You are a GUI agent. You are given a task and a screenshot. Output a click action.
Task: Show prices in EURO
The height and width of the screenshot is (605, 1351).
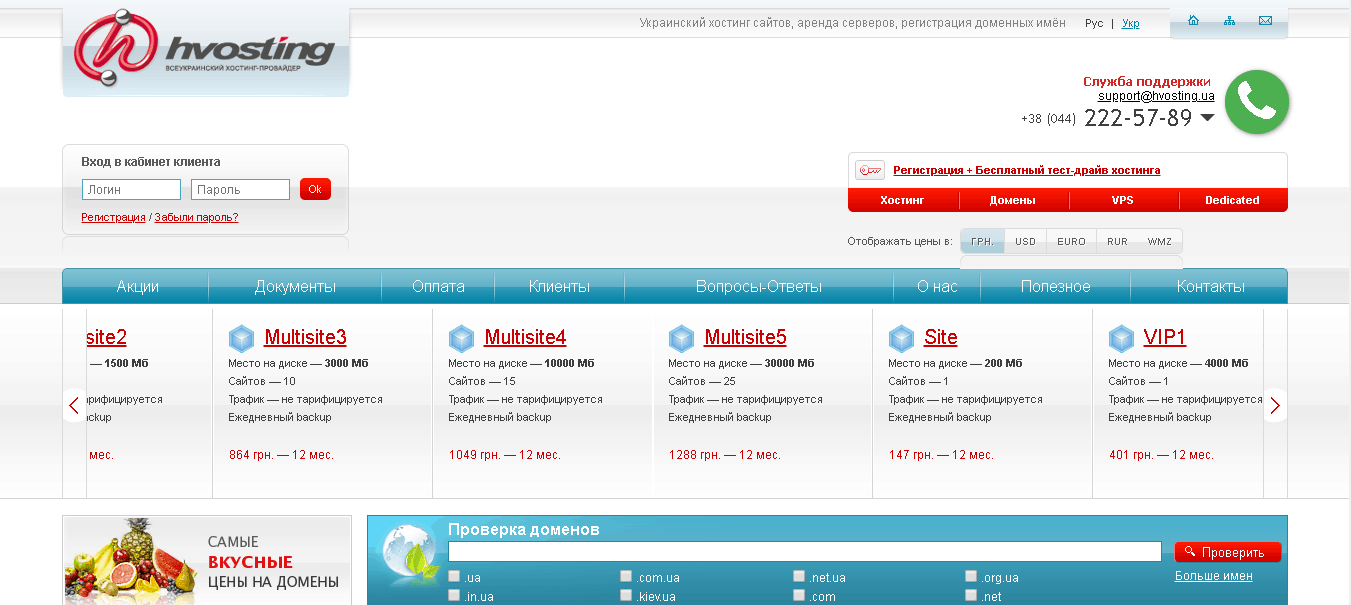1071,241
